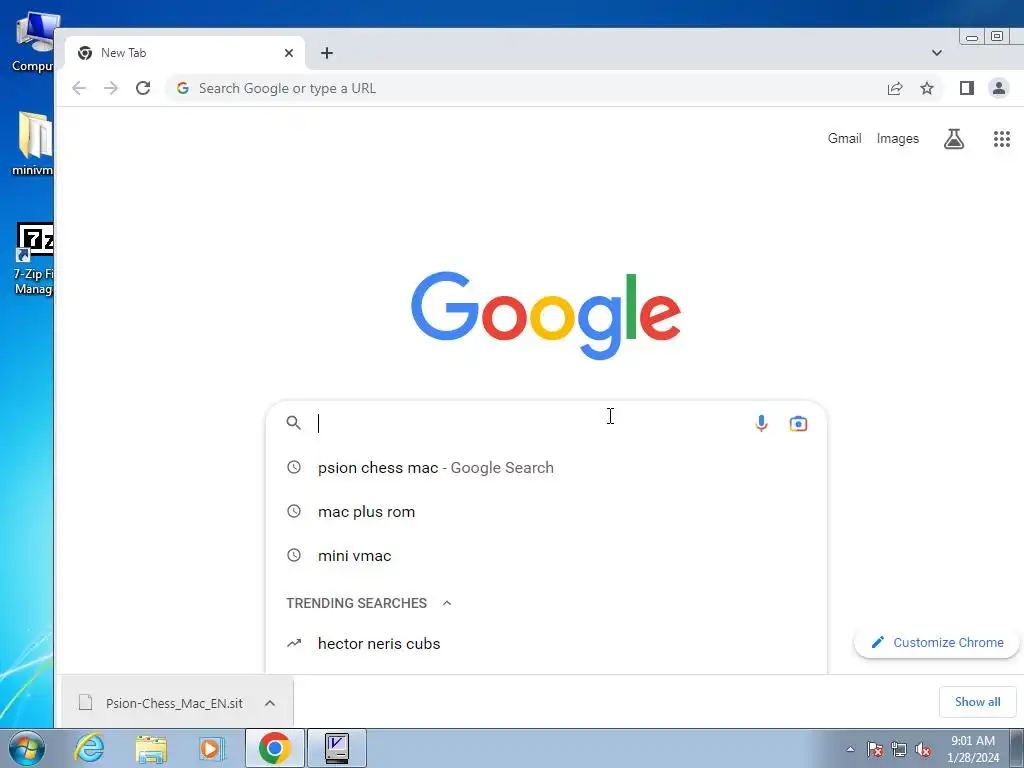The height and width of the screenshot is (768, 1024).
Task: Select the New Tab tab
Action: (185, 53)
